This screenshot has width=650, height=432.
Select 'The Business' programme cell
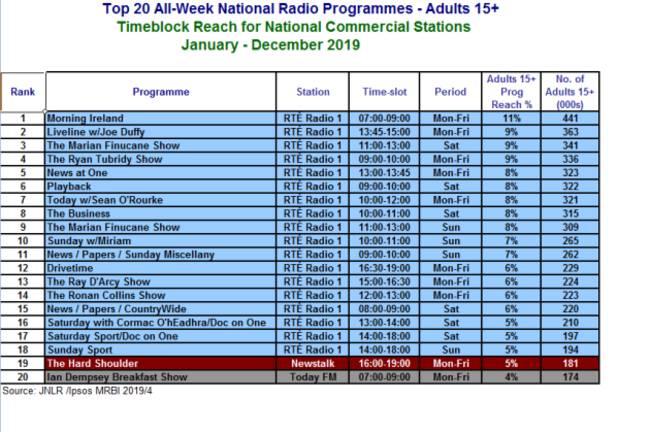coord(161,214)
